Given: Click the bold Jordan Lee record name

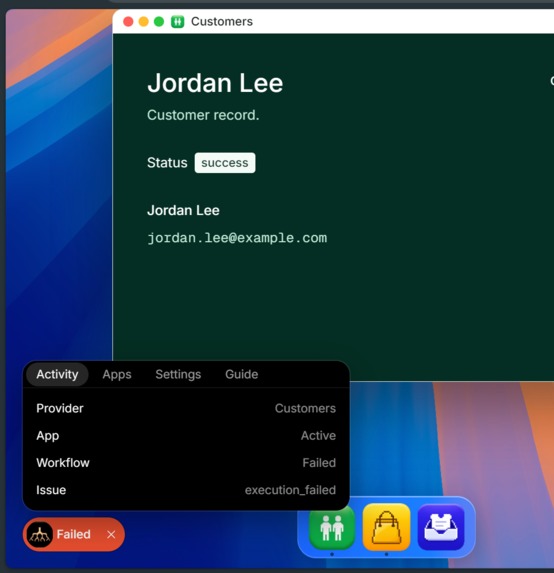Looking at the screenshot, I should coord(183,210).
